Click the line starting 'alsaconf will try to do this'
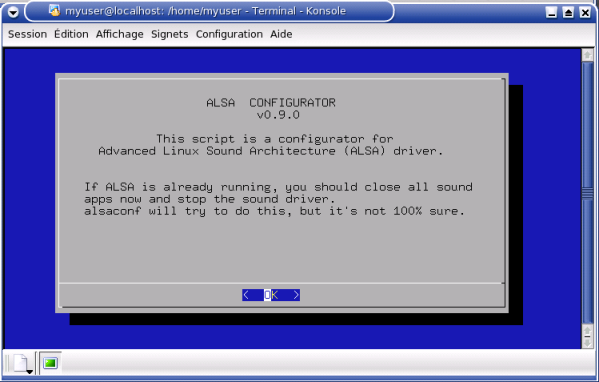 tap(274, 211)
